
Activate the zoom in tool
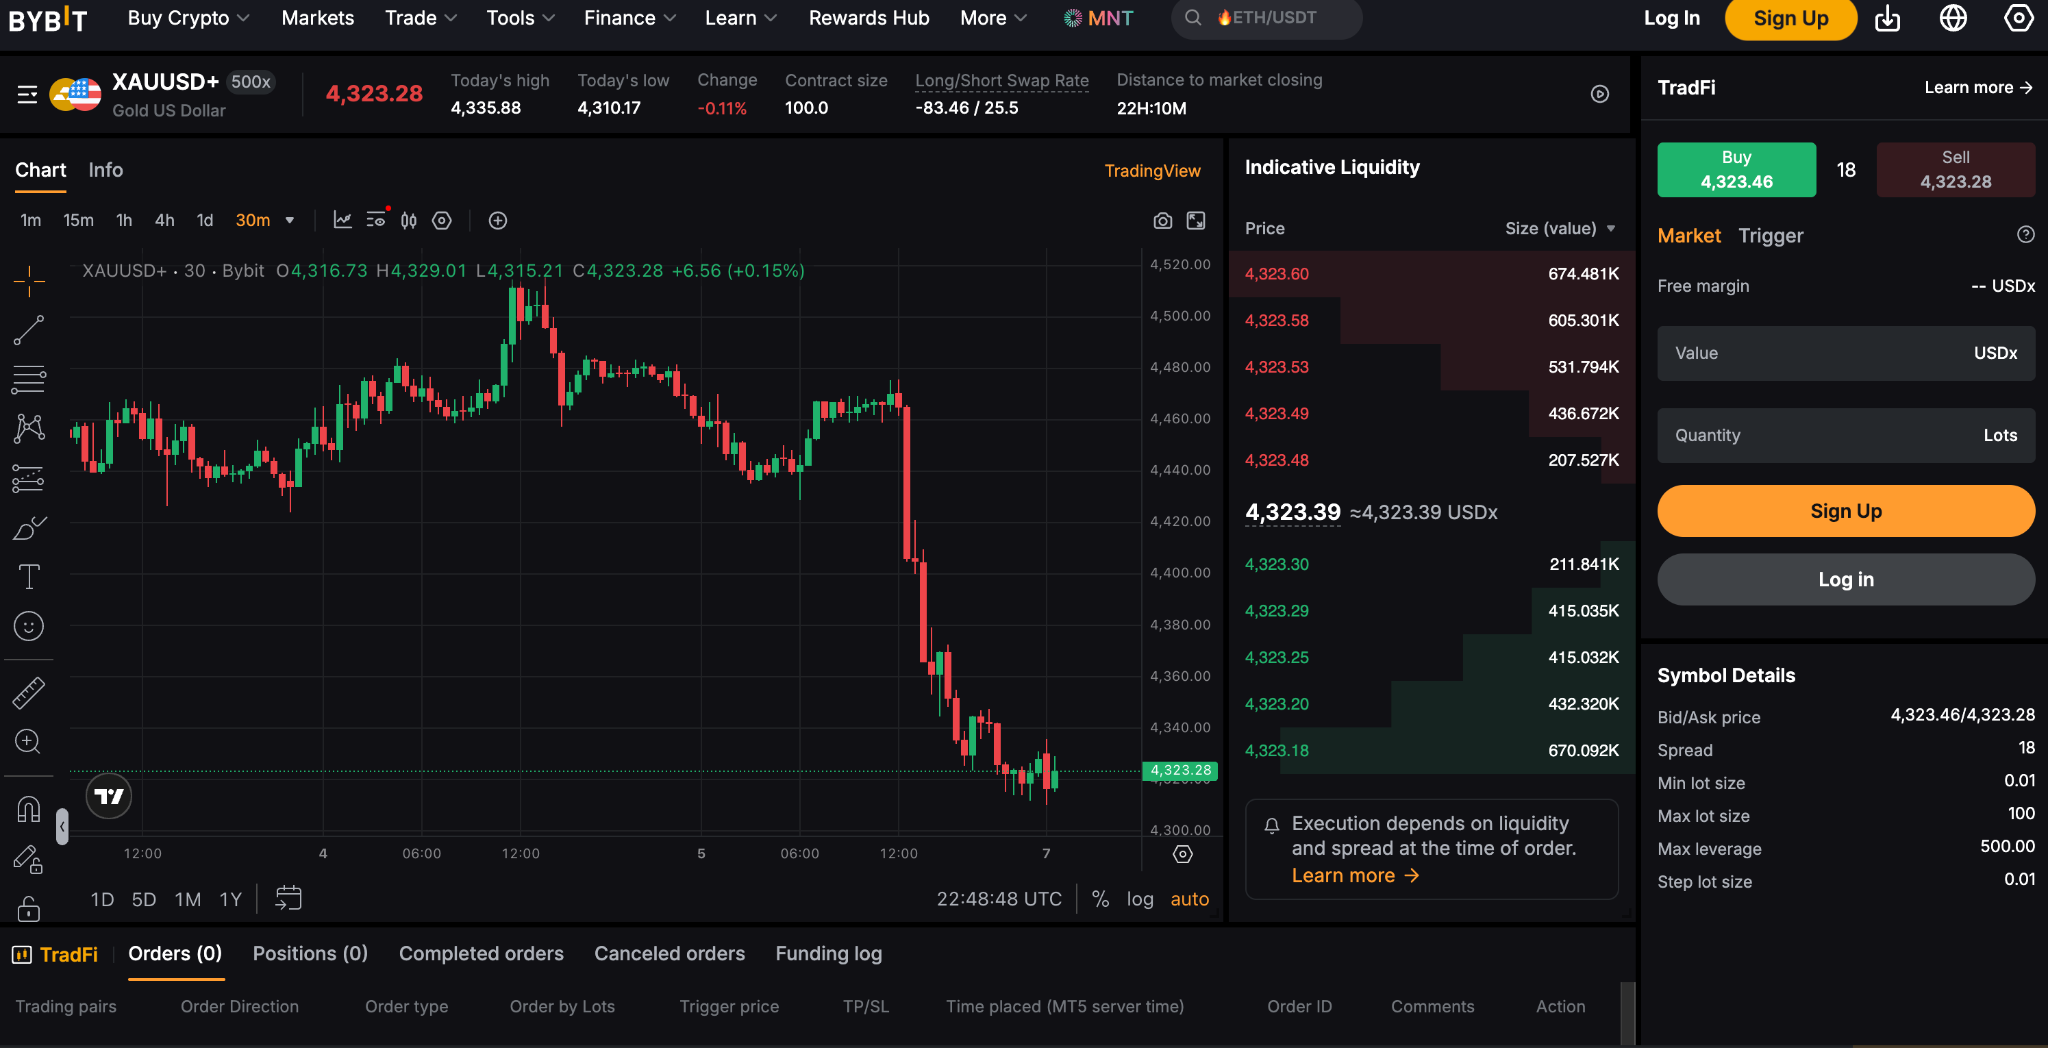click(x=29, y=742)
